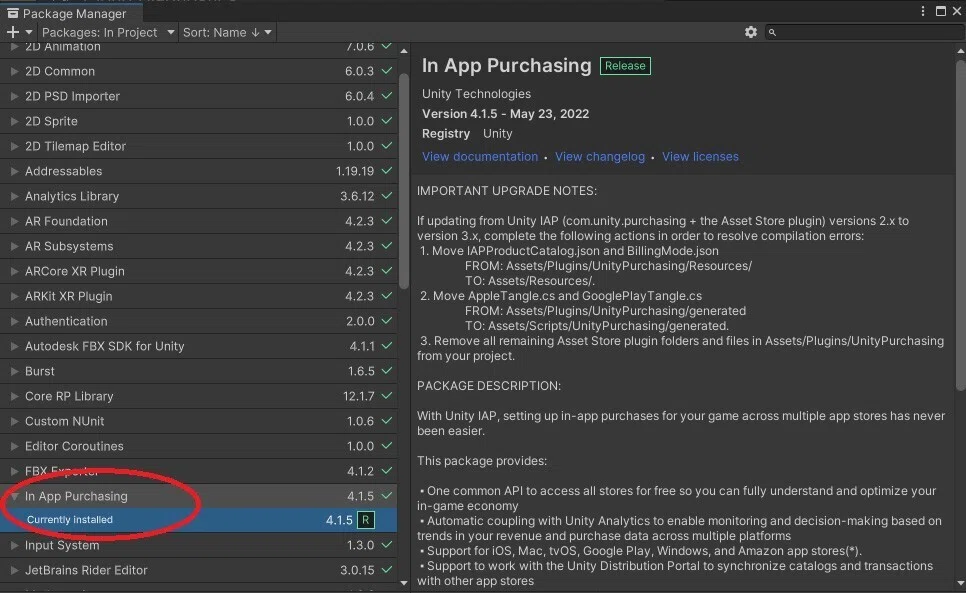Select the Authentication package

pos(198,321)
